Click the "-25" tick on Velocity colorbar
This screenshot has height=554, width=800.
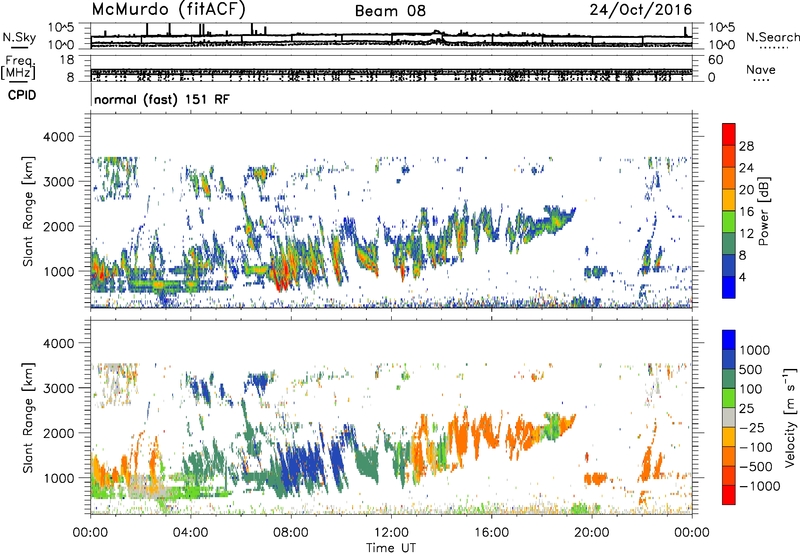tap(751, 427)
